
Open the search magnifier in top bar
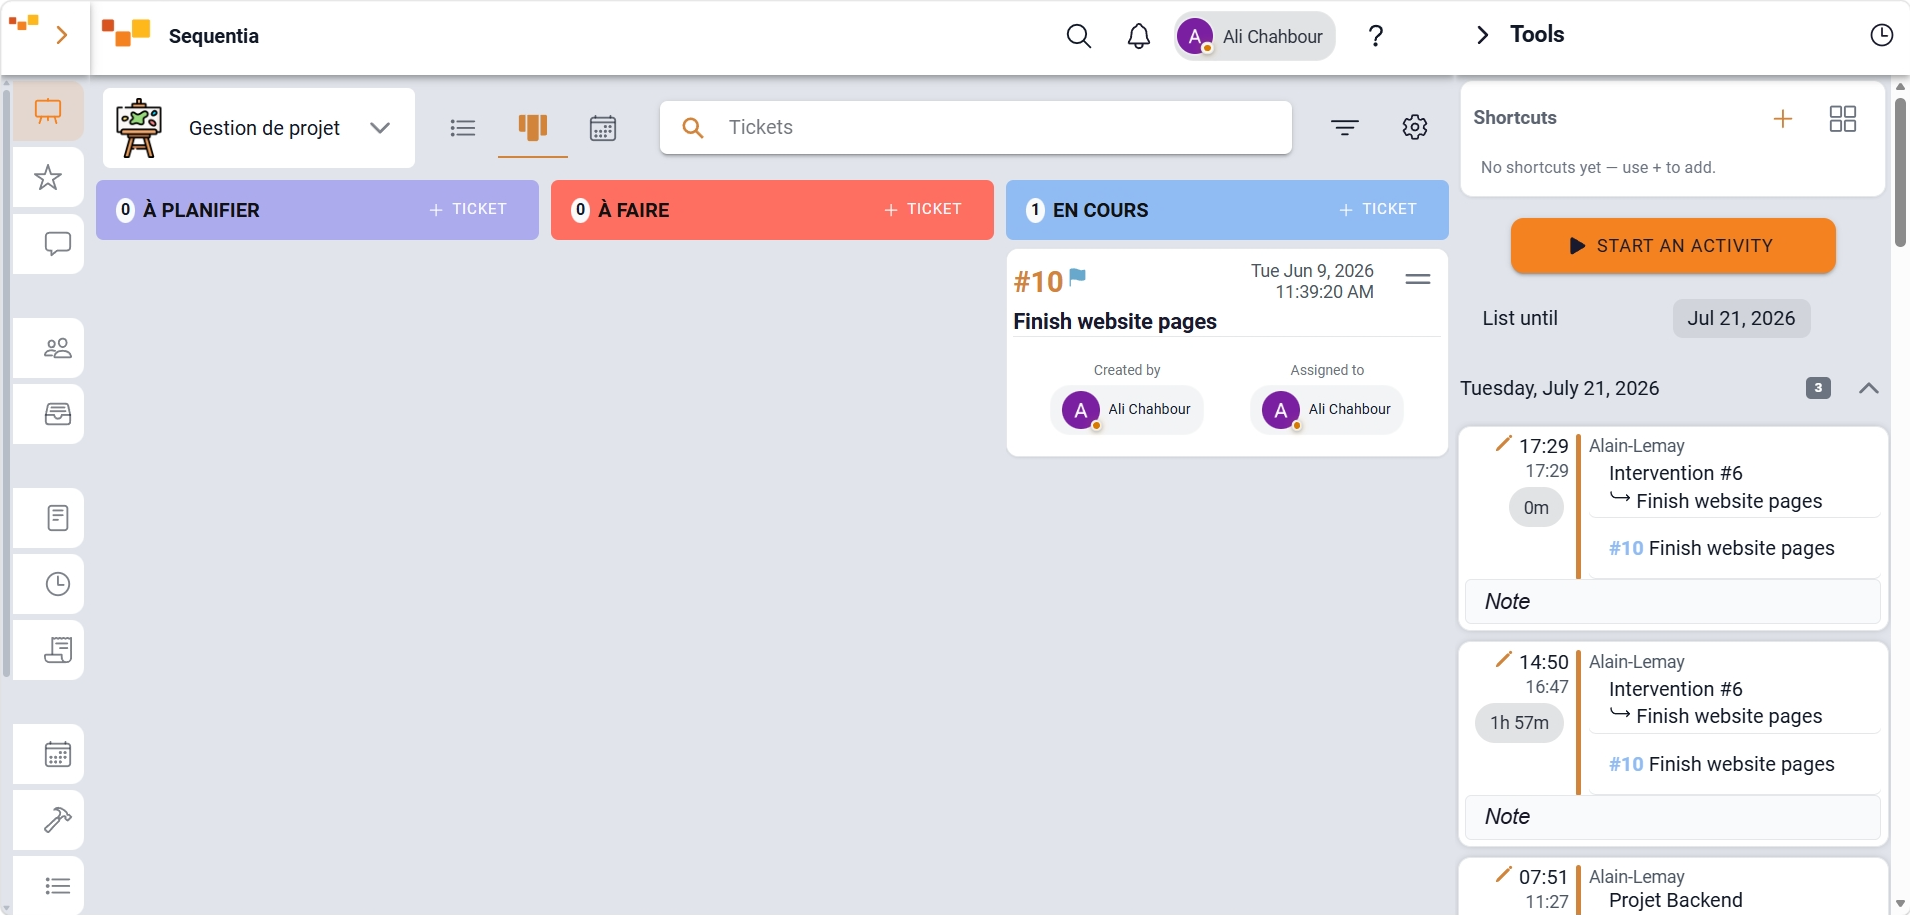click(x=1078, y=36)
